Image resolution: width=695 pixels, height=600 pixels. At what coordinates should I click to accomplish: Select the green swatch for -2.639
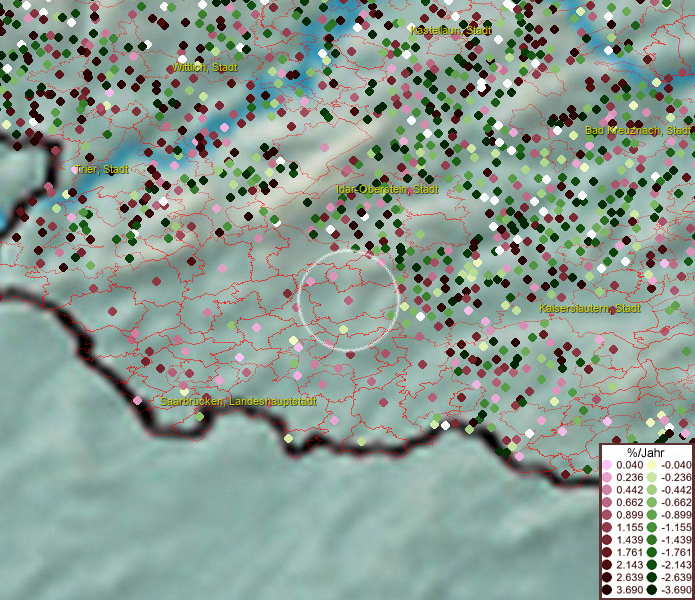click(652, 578)
